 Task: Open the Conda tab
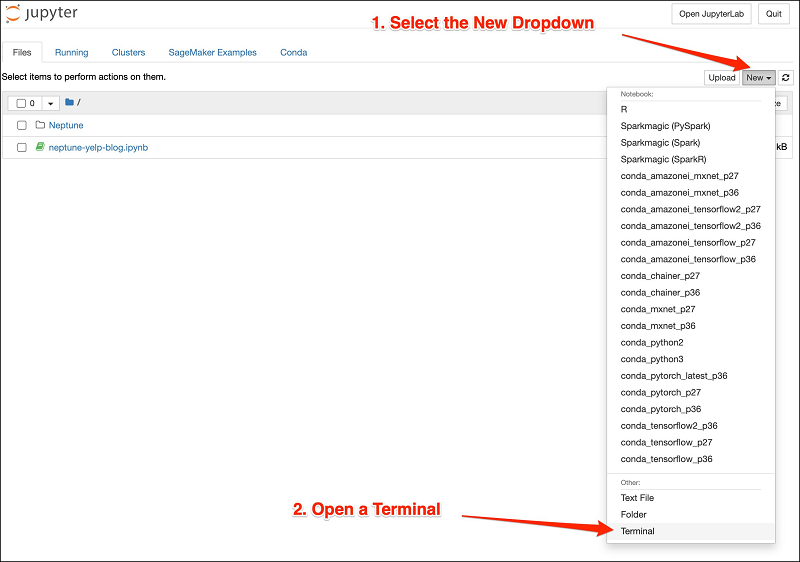pyautogui.click(x=293, y=53)
